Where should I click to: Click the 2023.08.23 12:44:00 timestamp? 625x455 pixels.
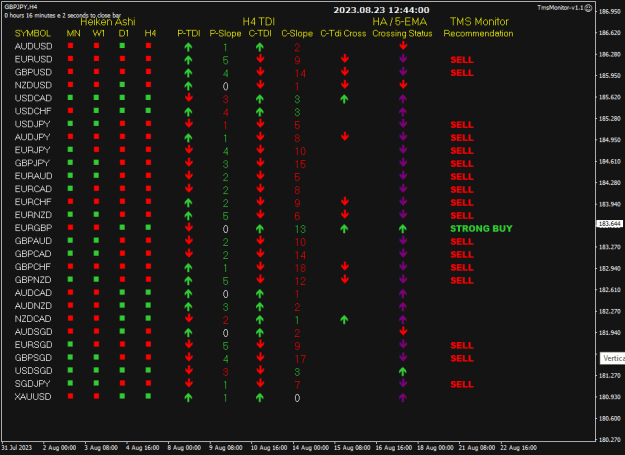[x=381, y=10]
